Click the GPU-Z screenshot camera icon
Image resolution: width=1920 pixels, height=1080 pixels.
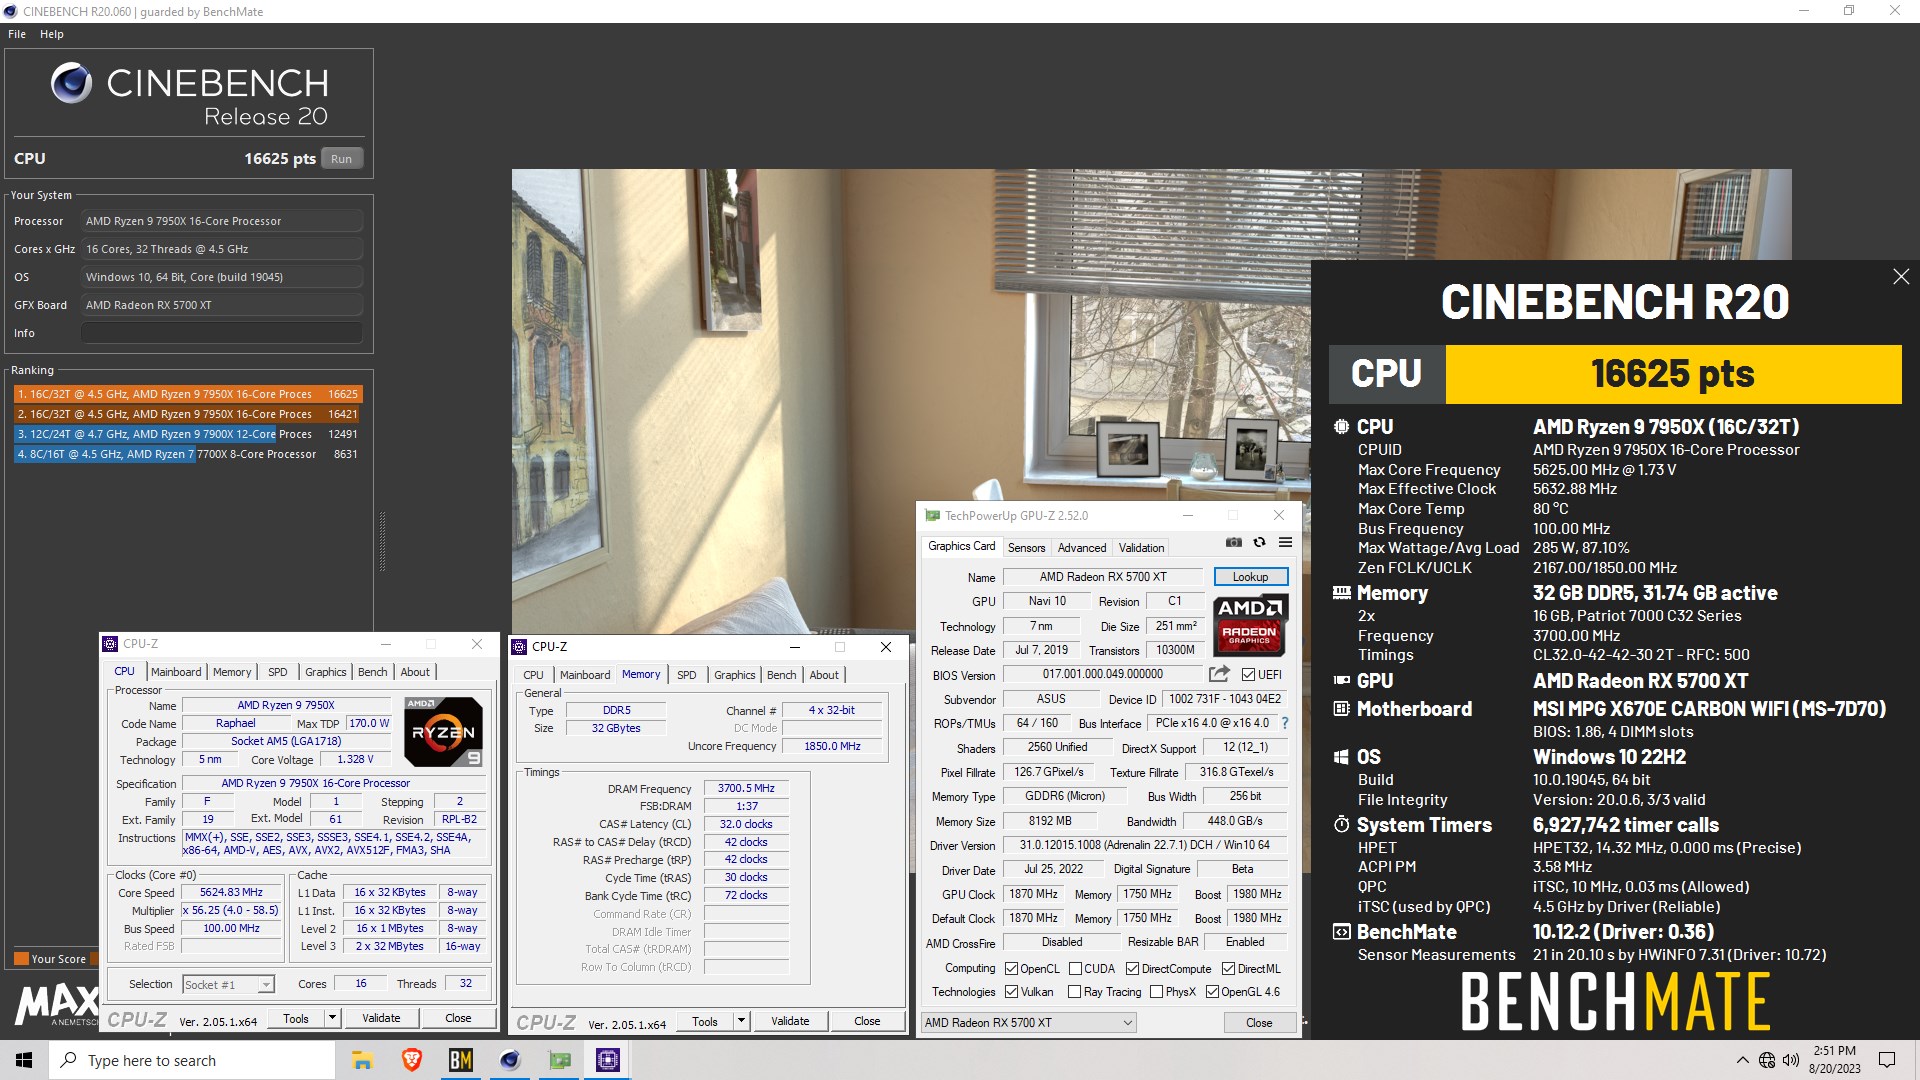[x=1234, y=543]
